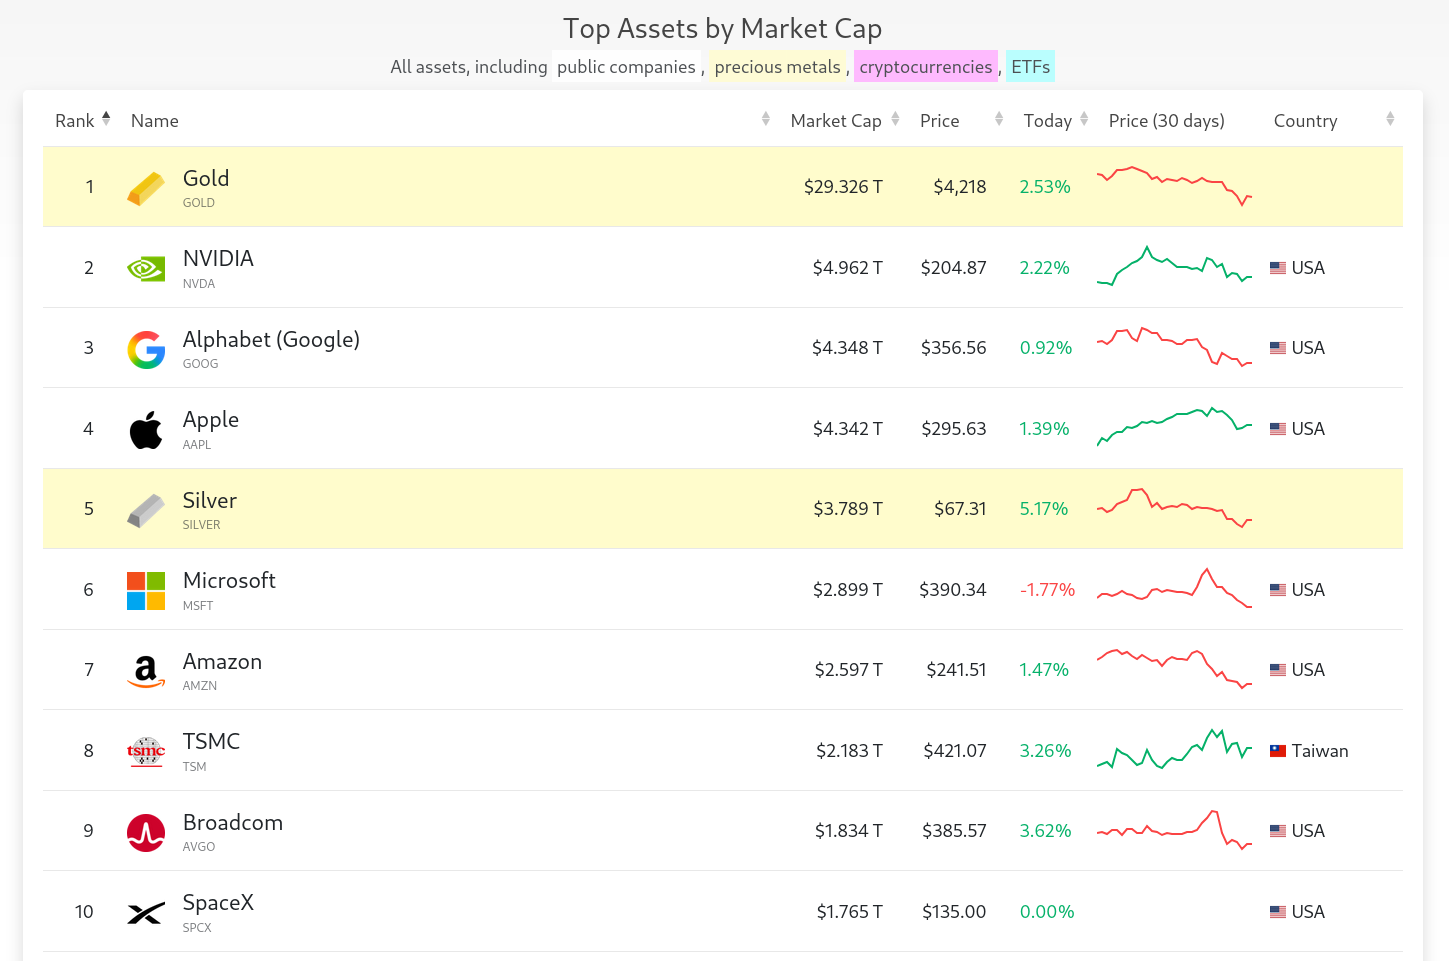The image size is (1449, 961).
Task: Open the Alphabet (Google) company link
Action: pyautogui.click(x=271, y=340)
